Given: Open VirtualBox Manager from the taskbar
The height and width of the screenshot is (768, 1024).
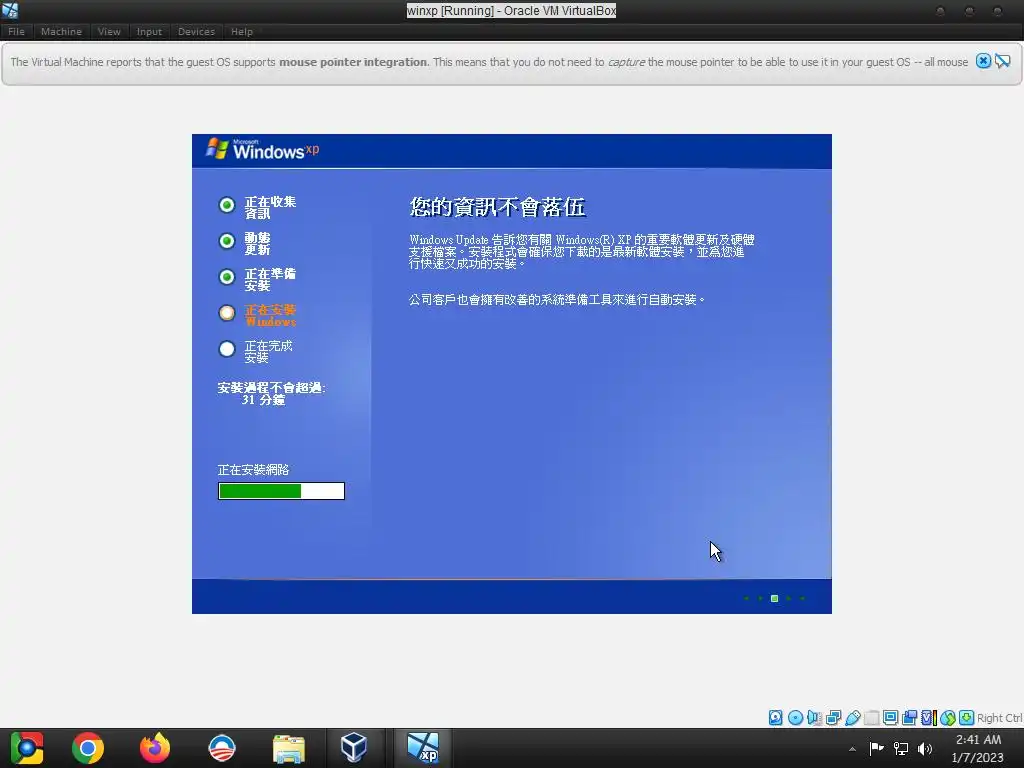Looking at the screenshot, I should (x=354, y=748).
